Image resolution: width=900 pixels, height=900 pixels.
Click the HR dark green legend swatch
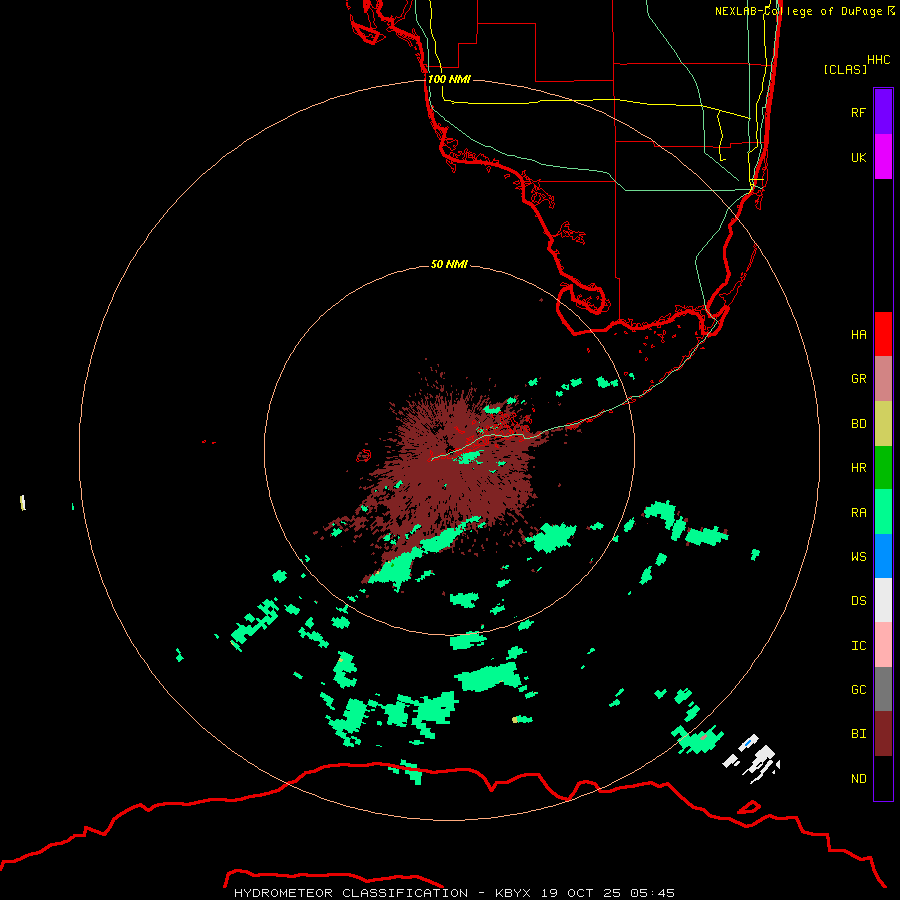tap(883, 468)
